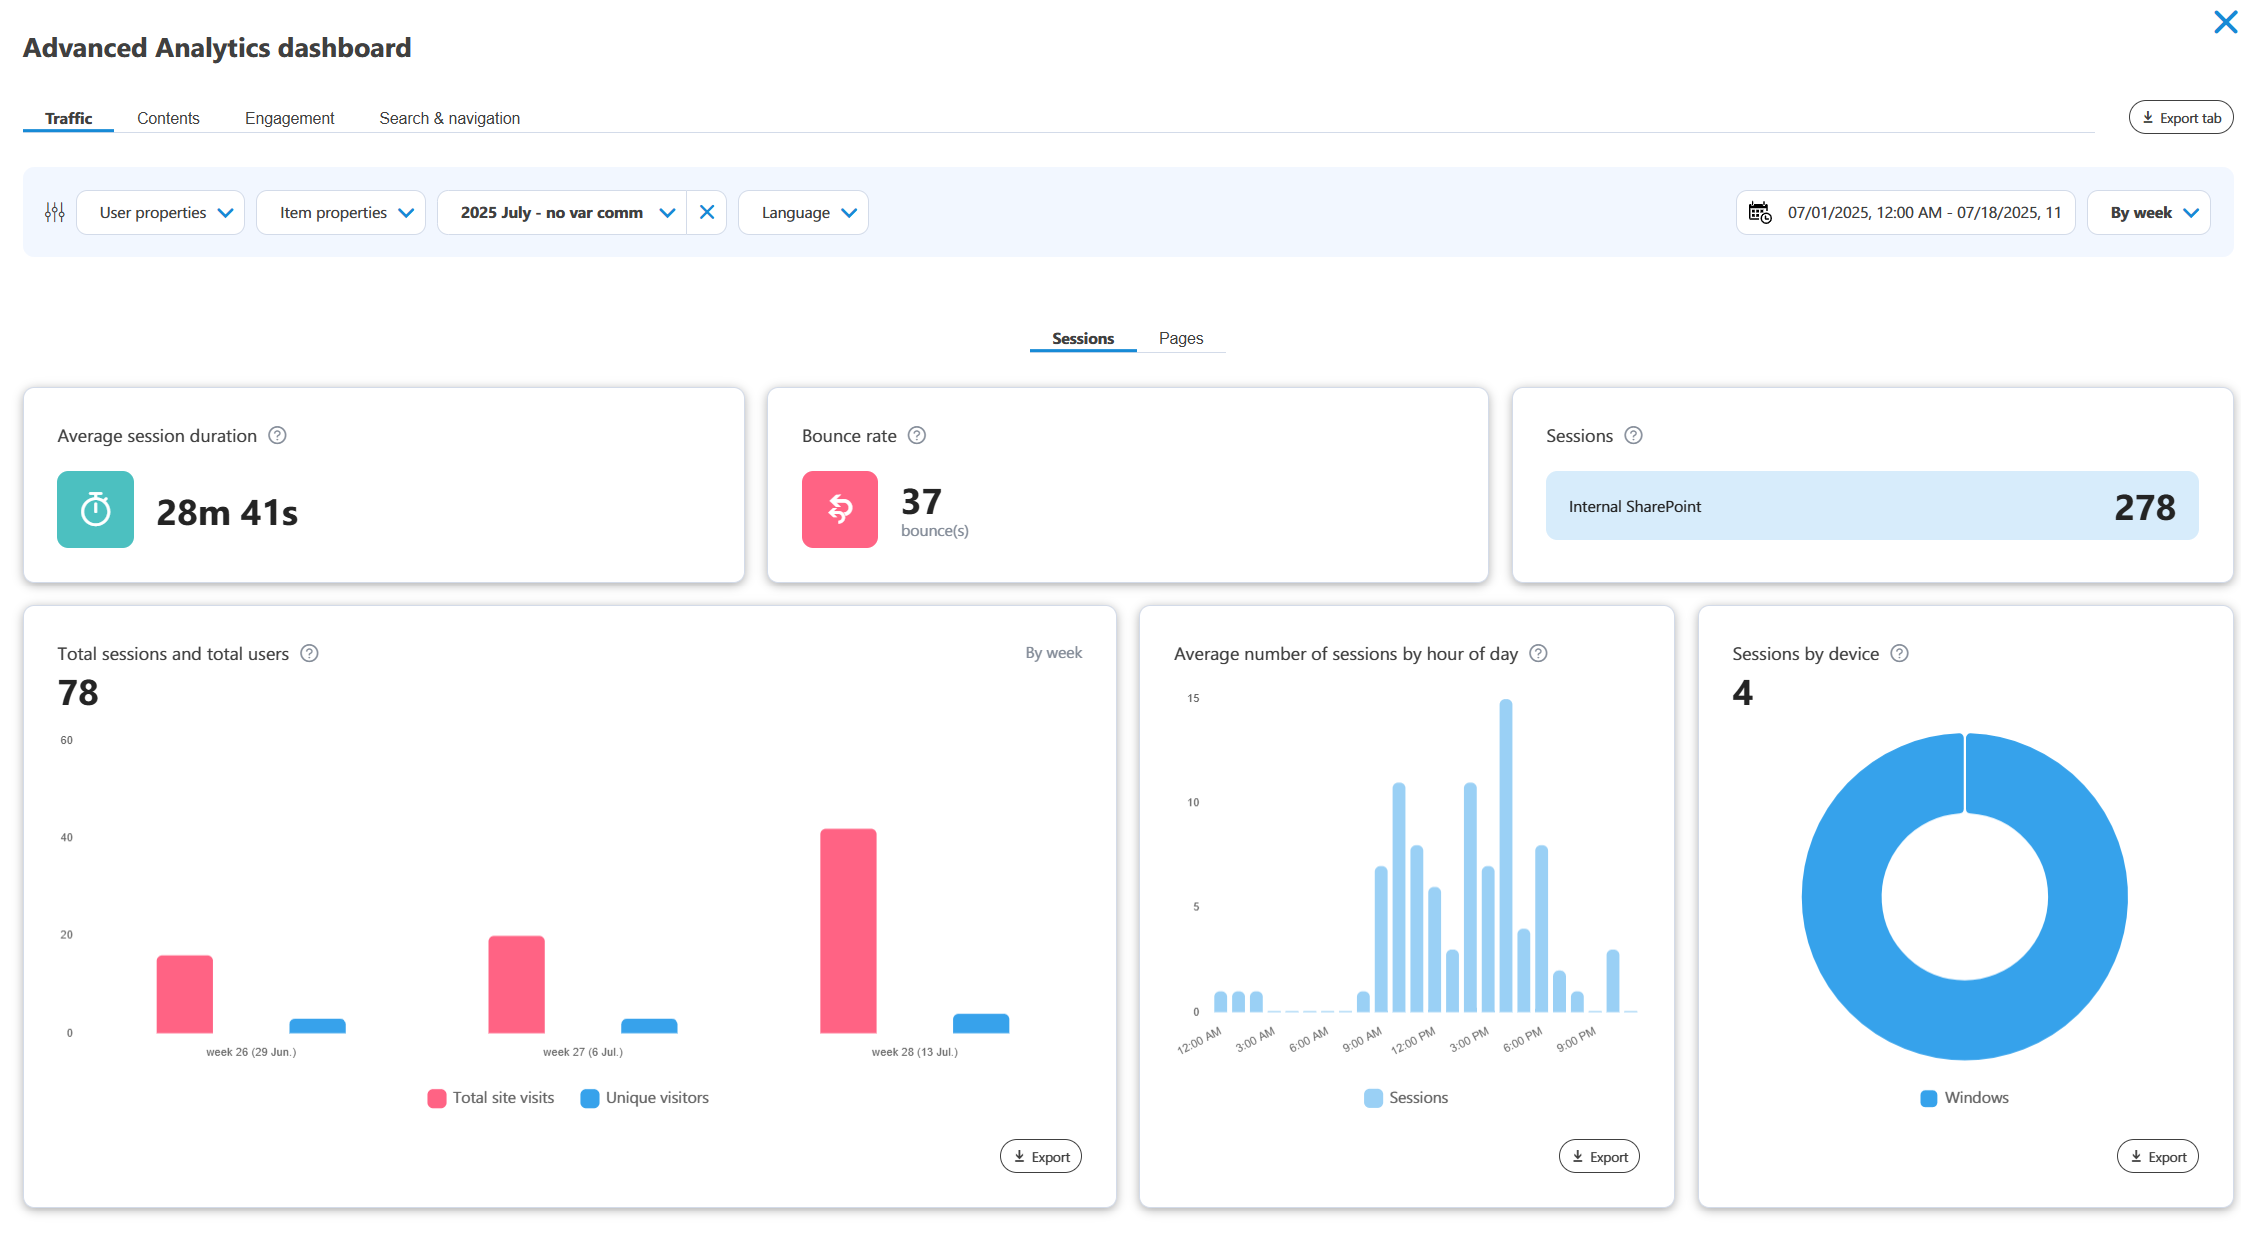Screen dimensions: 2241x1243
Task: Expand the Item properties dropdown
Action: click(x=341, y=212)
